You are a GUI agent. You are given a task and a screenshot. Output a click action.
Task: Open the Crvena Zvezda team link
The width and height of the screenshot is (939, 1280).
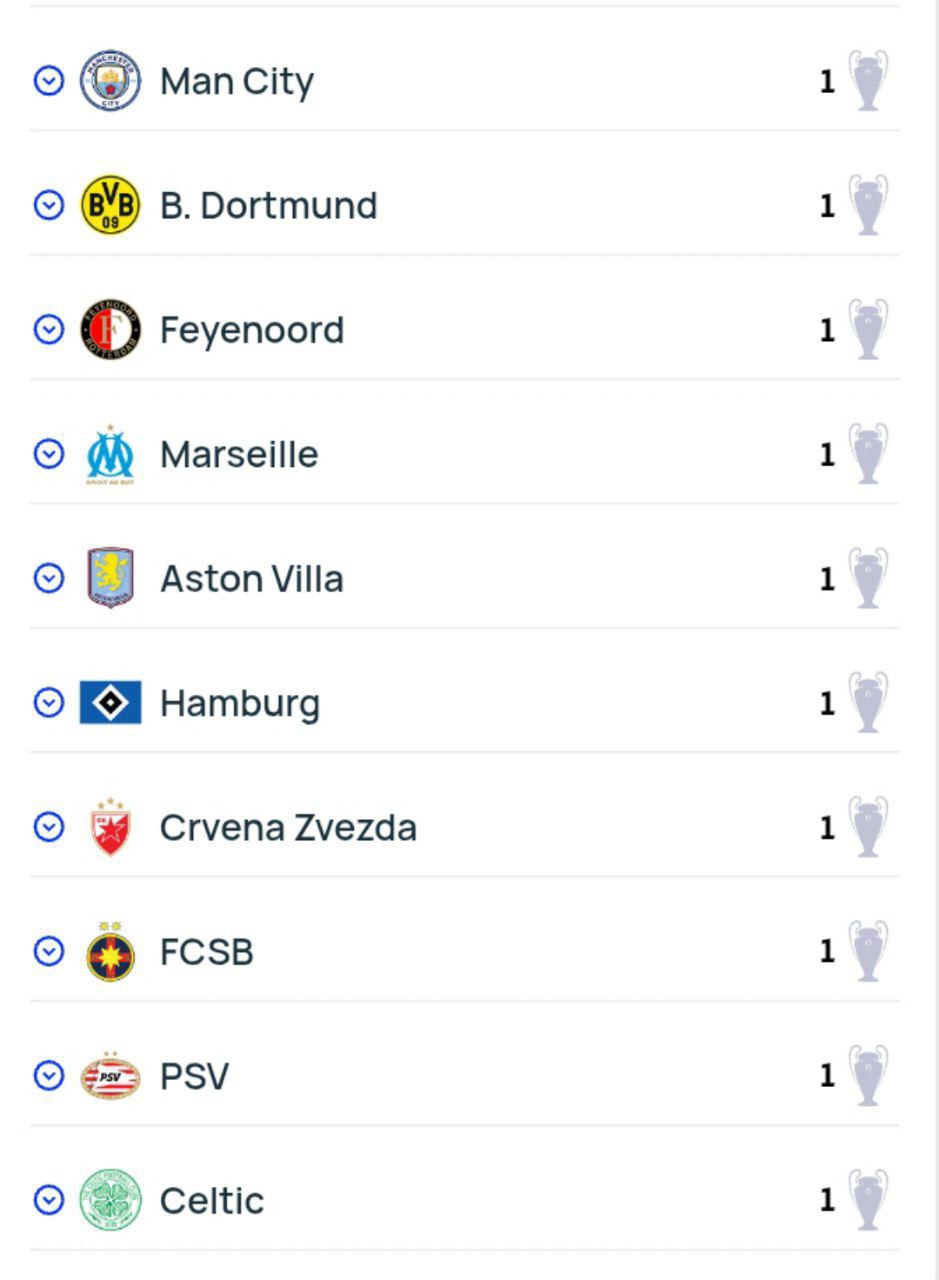click(x=288, y=828)
